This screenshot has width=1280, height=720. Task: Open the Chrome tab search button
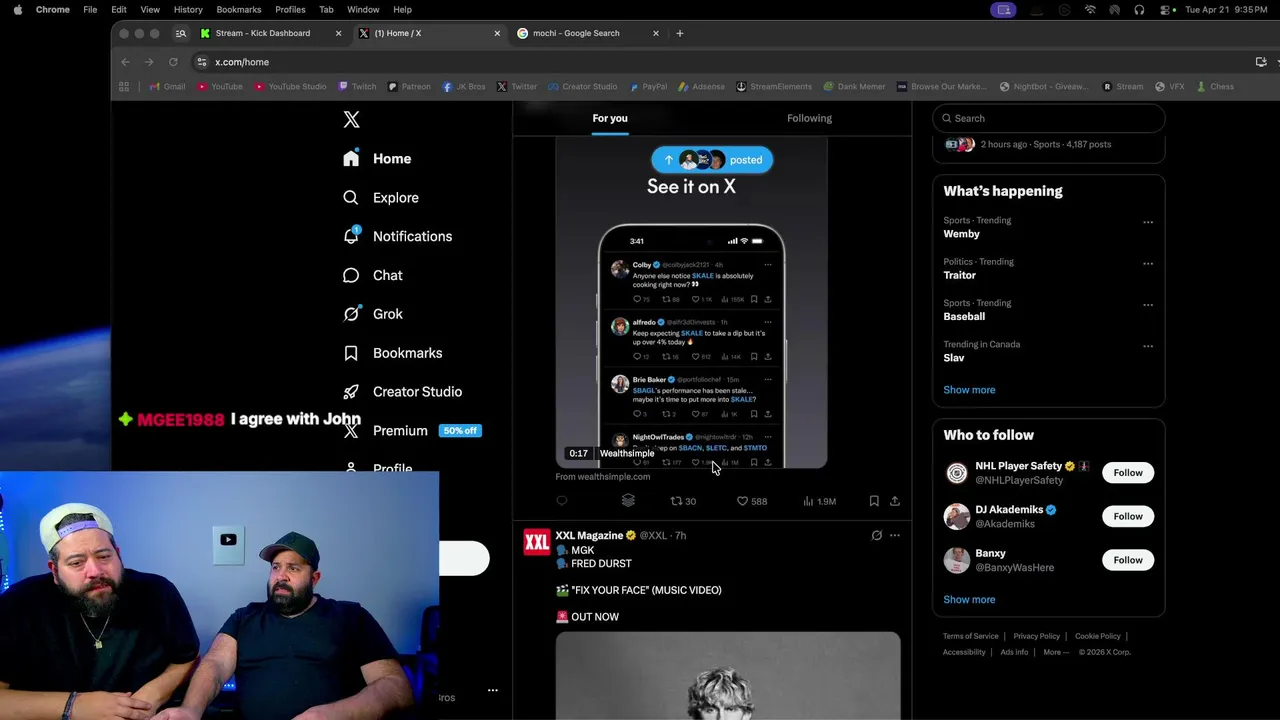[x=181, y=33]
